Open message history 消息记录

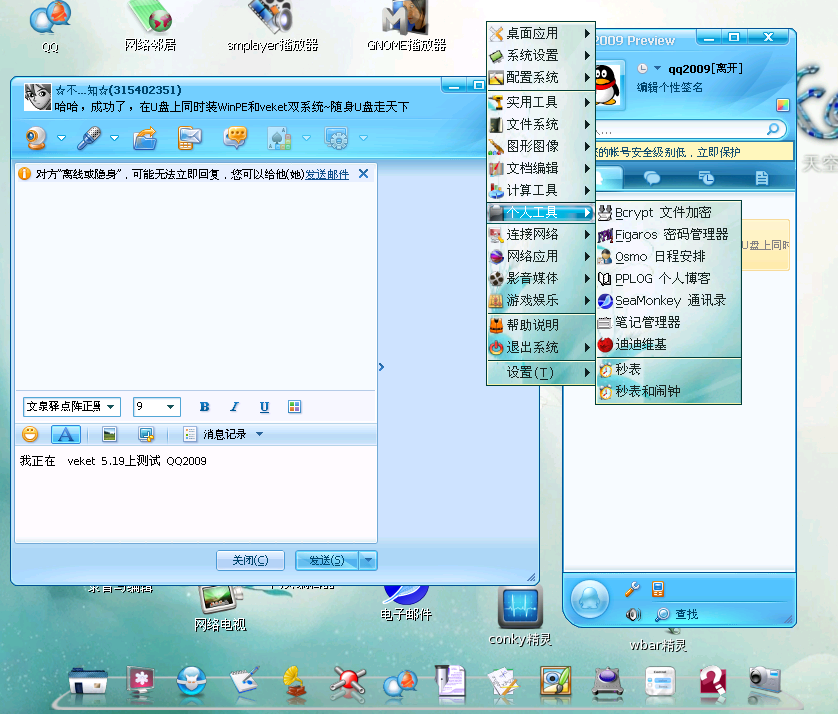point(224,434)
